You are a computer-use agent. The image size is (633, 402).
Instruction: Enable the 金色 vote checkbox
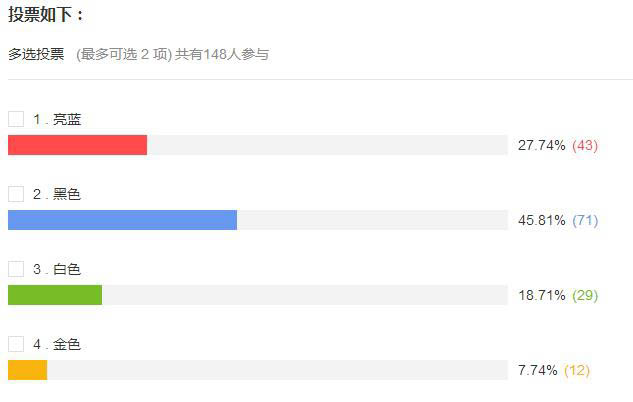click(16, 344)
